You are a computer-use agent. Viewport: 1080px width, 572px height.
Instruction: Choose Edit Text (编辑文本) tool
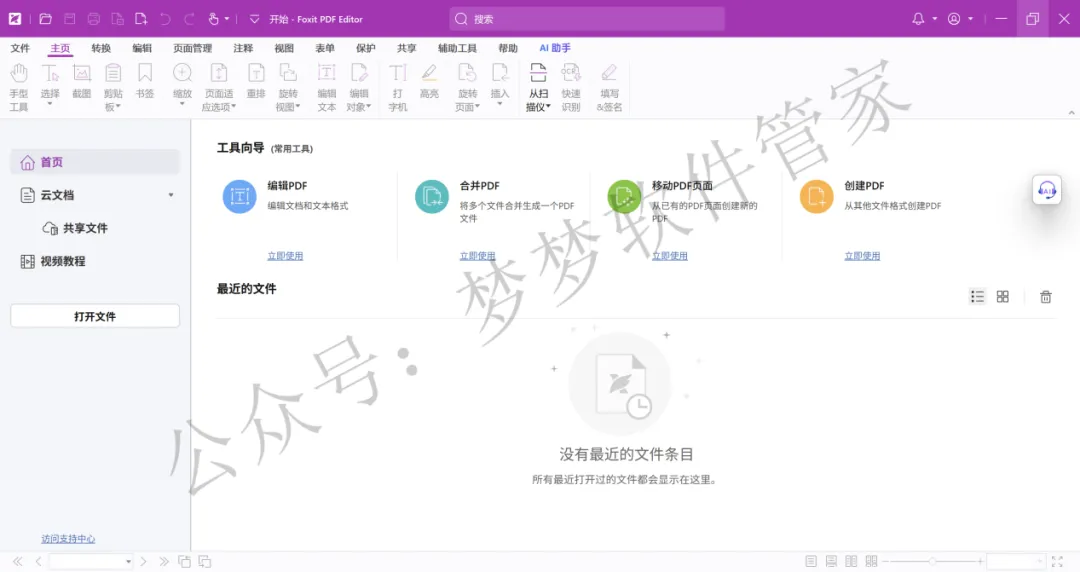coord(326,88)
